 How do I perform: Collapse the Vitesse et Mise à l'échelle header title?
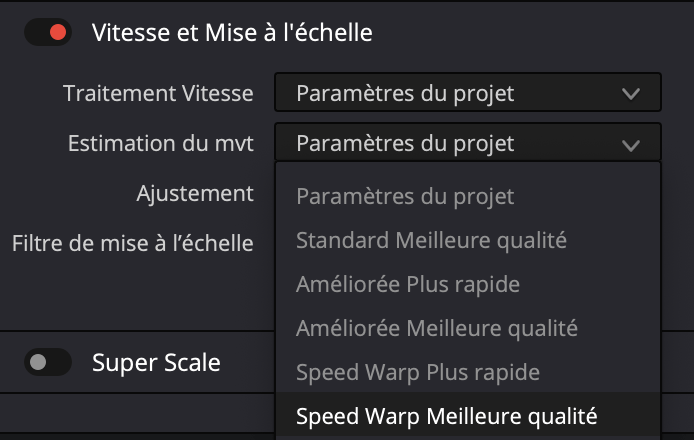coord(232,32)
